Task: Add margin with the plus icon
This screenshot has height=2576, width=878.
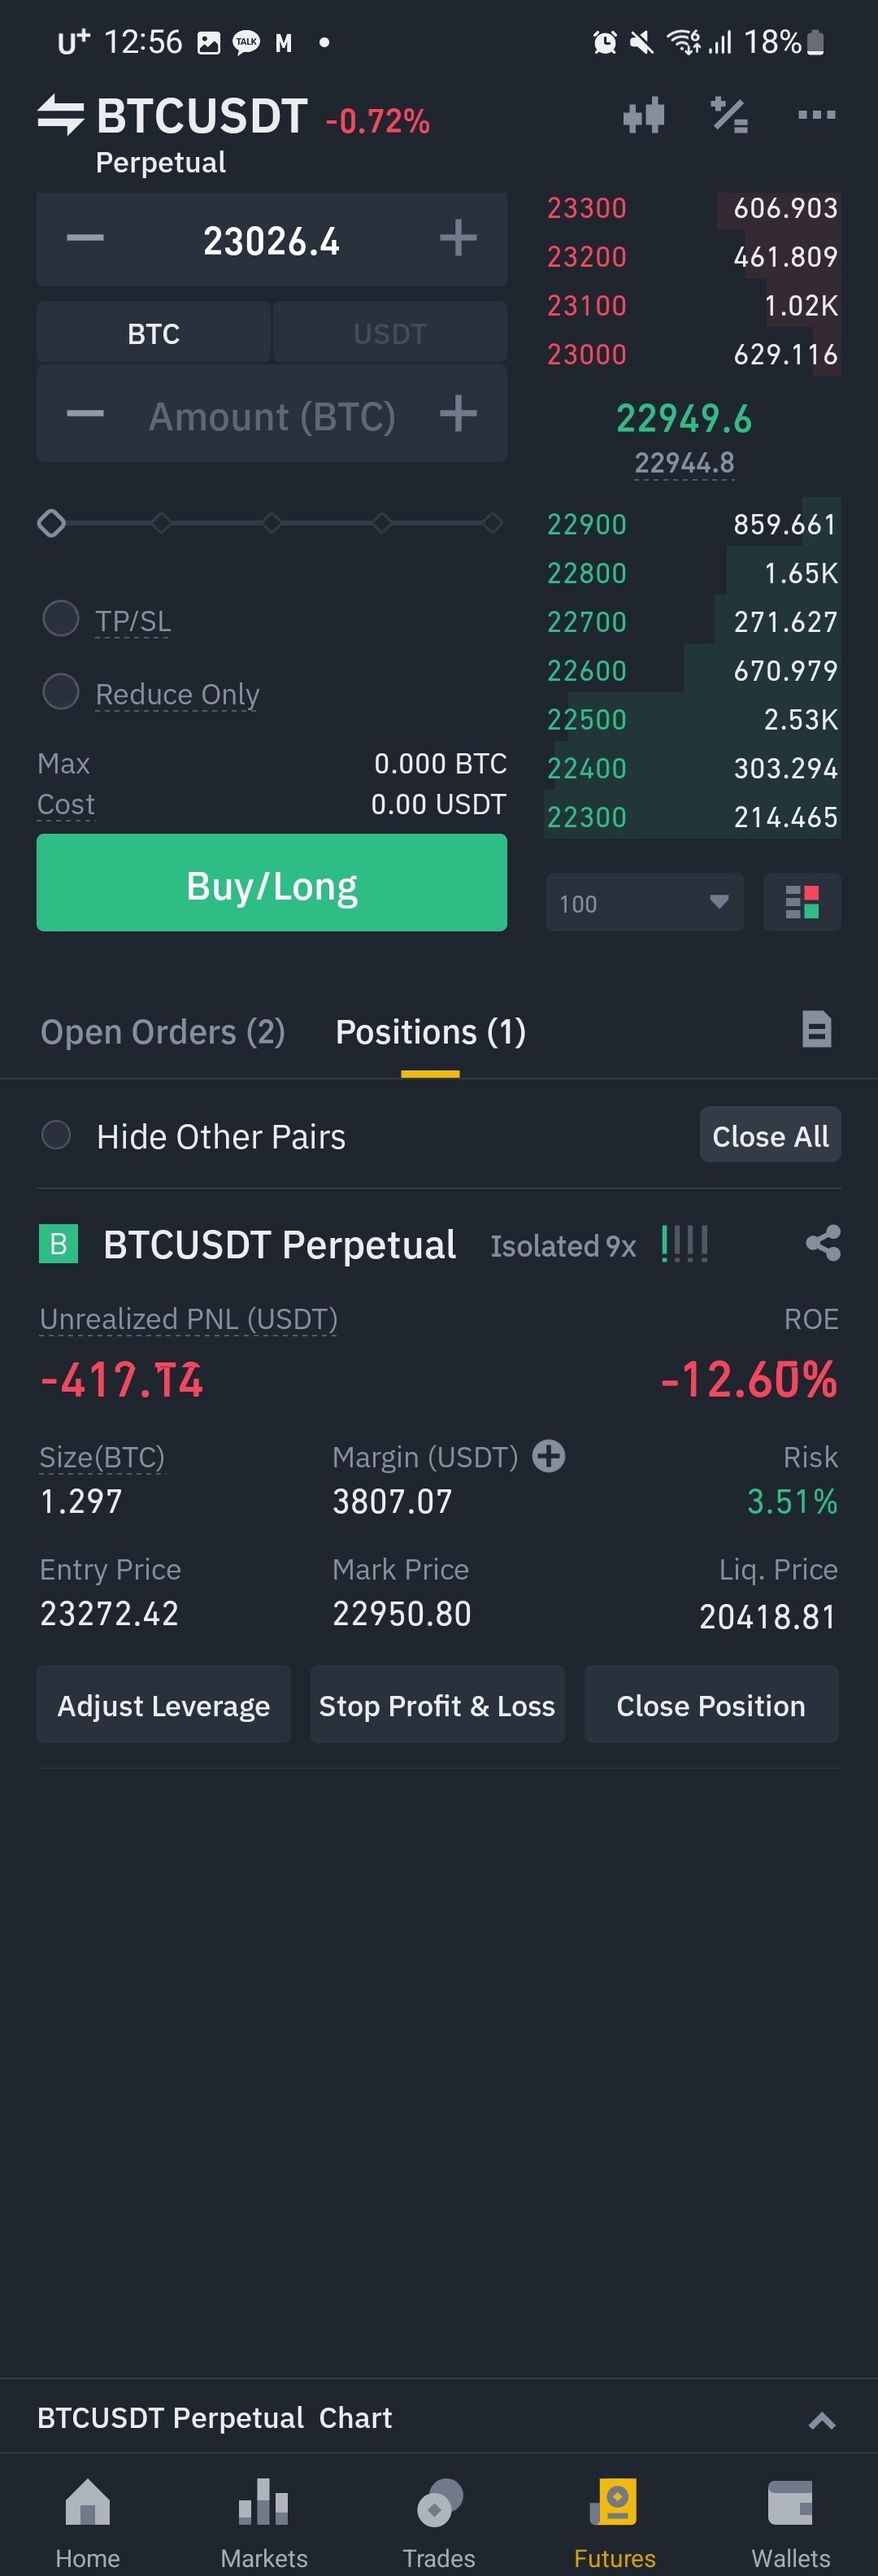Action: 548,1456
